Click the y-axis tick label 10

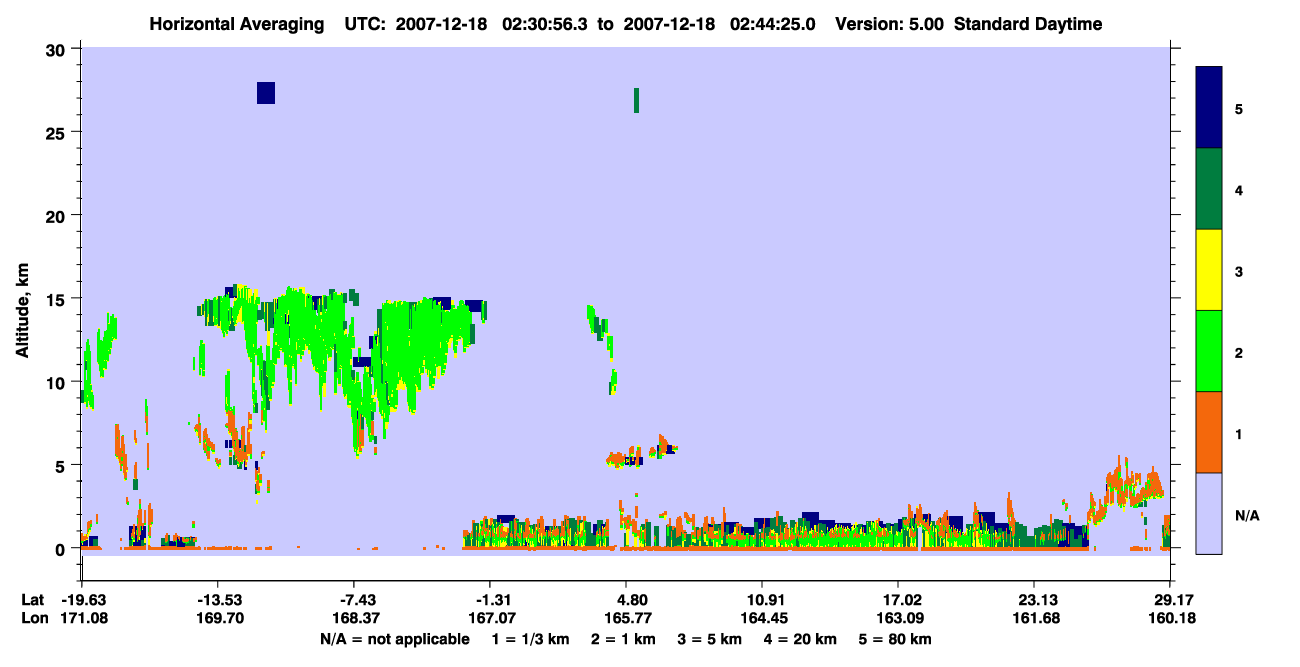point(58,382)
